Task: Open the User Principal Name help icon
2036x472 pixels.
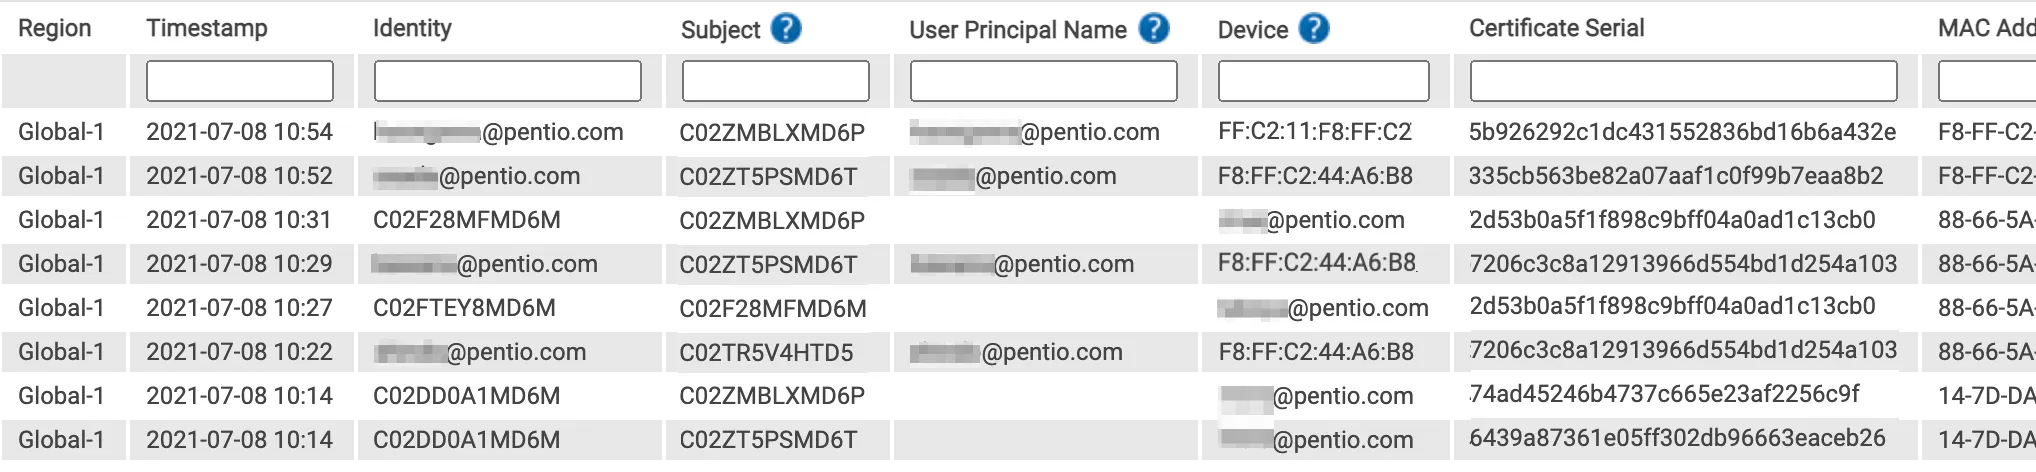Action: 1154,29
